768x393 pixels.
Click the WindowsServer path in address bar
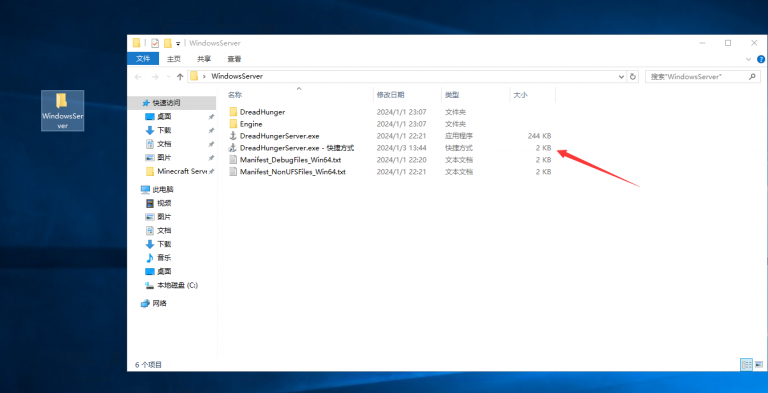(x=237, y=76)
